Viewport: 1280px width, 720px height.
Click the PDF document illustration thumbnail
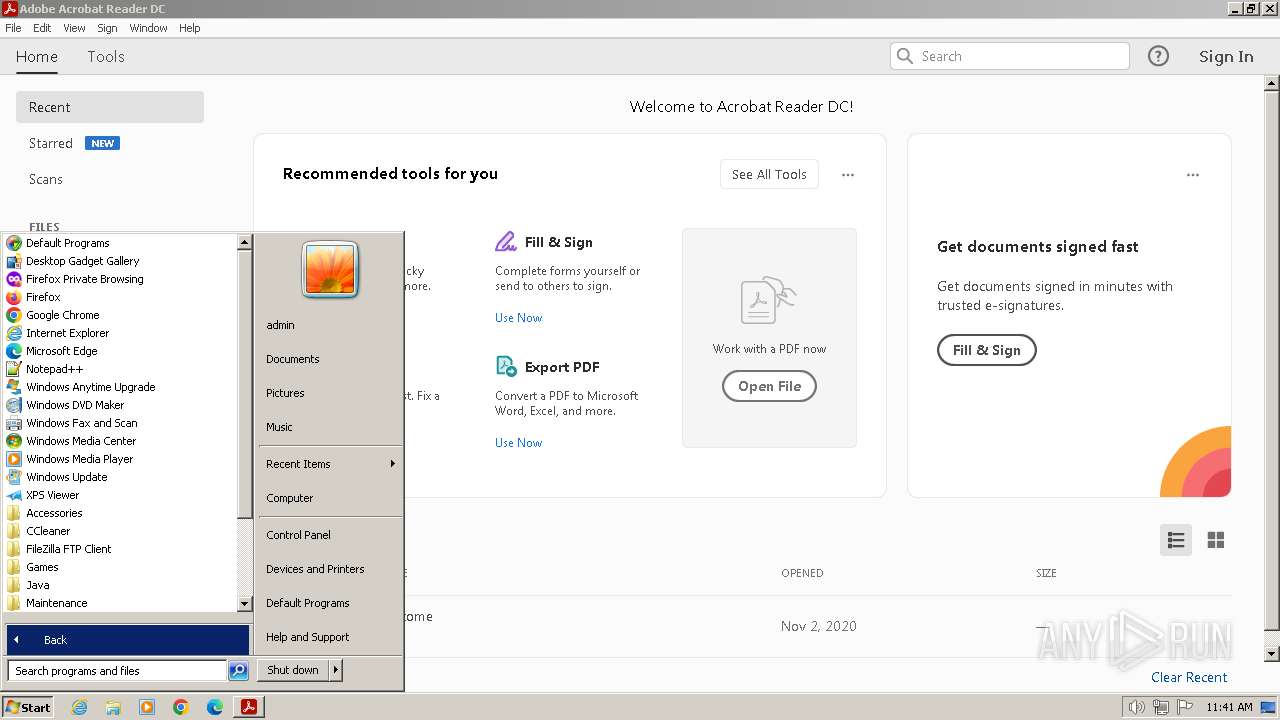[x=768, y=300]
